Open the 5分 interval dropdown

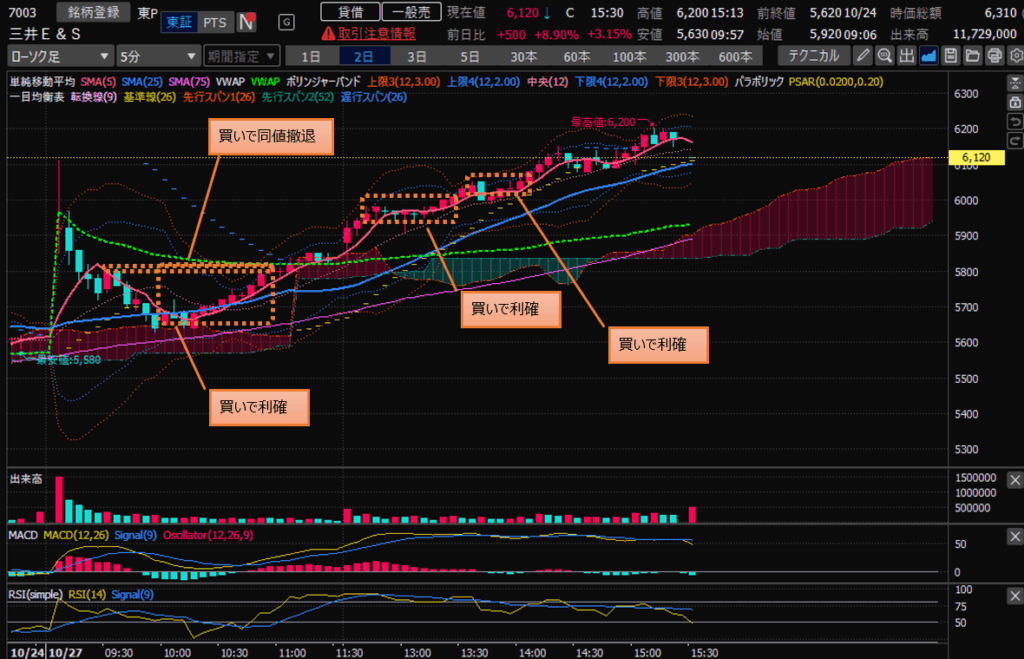(157, 55)
